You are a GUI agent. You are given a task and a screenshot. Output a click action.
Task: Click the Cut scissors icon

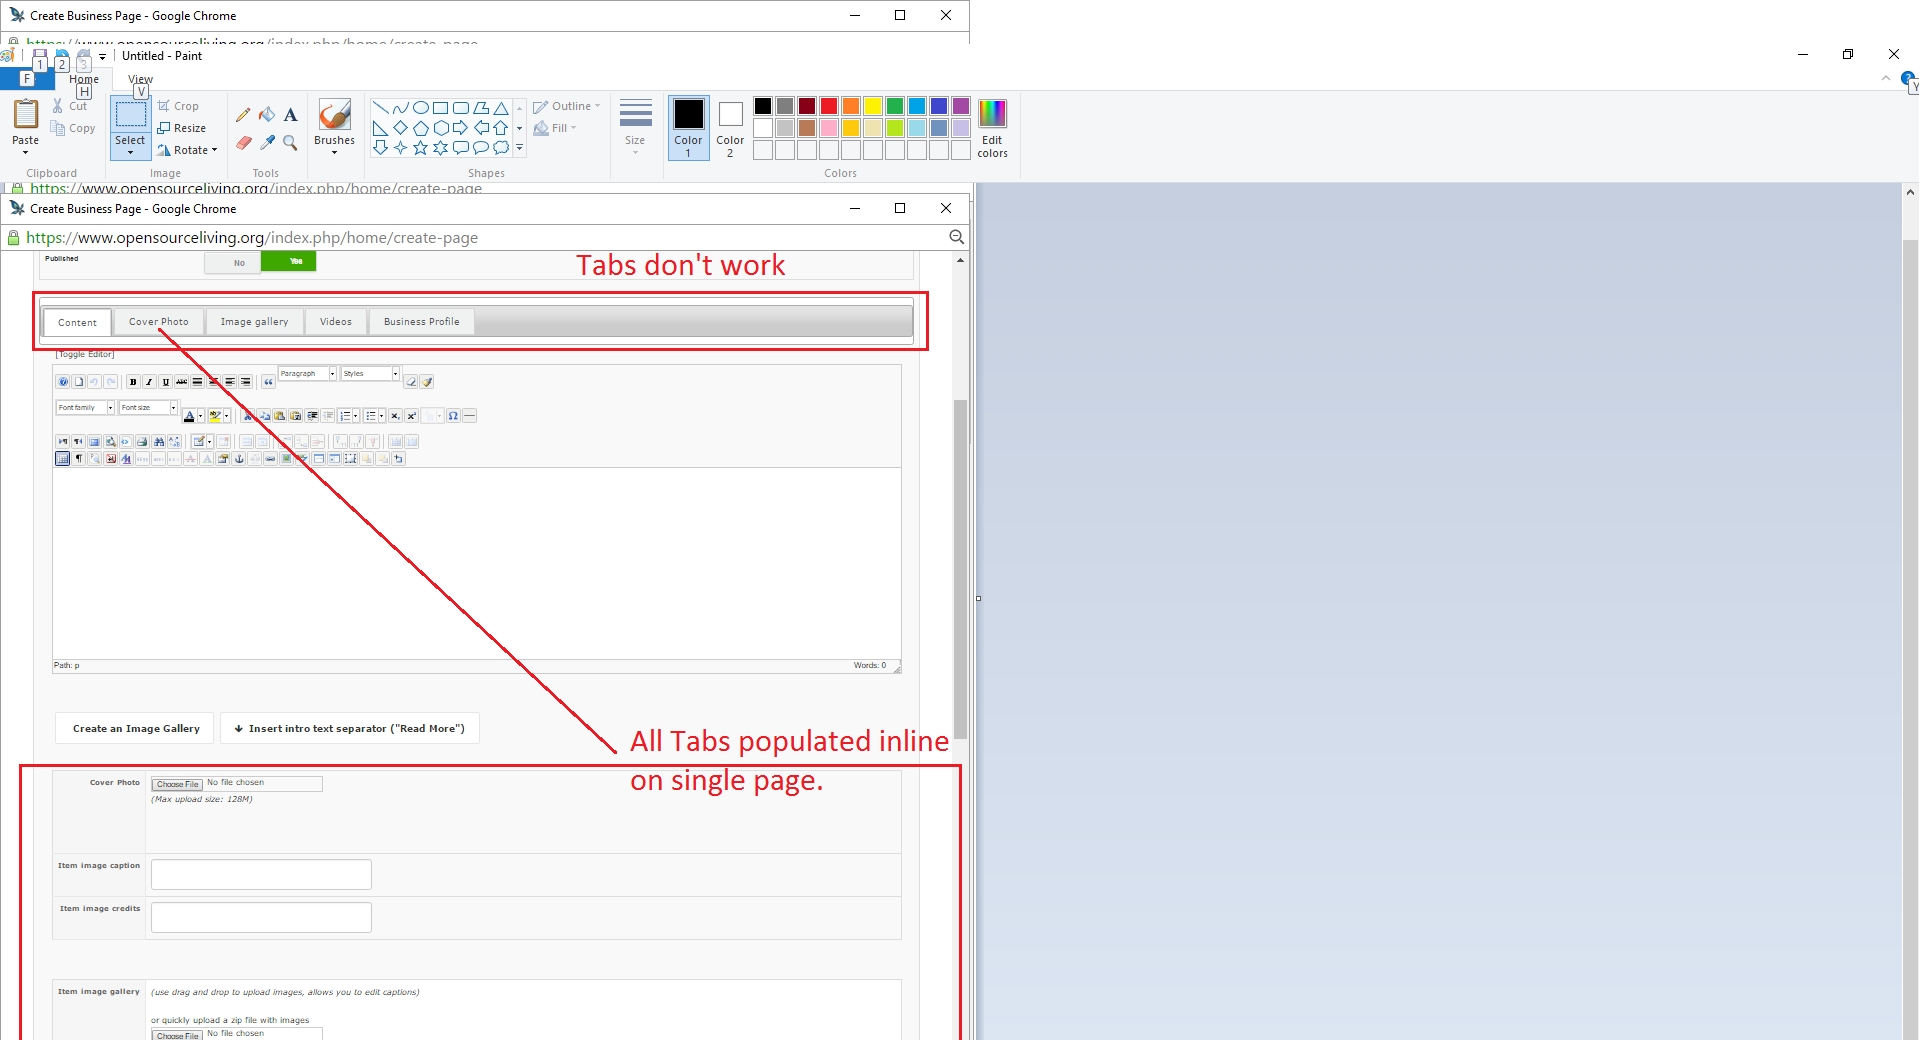click(58, 106)
